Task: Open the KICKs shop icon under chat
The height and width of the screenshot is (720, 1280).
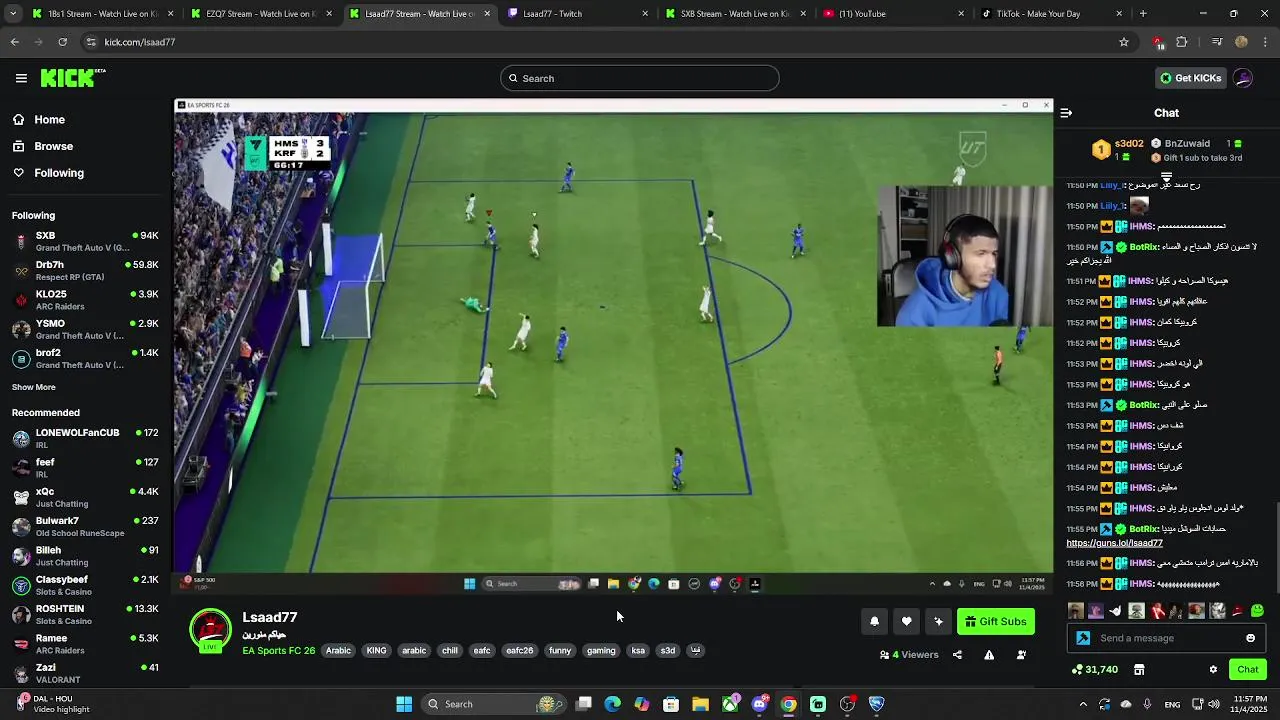Action: point(1139,669)
